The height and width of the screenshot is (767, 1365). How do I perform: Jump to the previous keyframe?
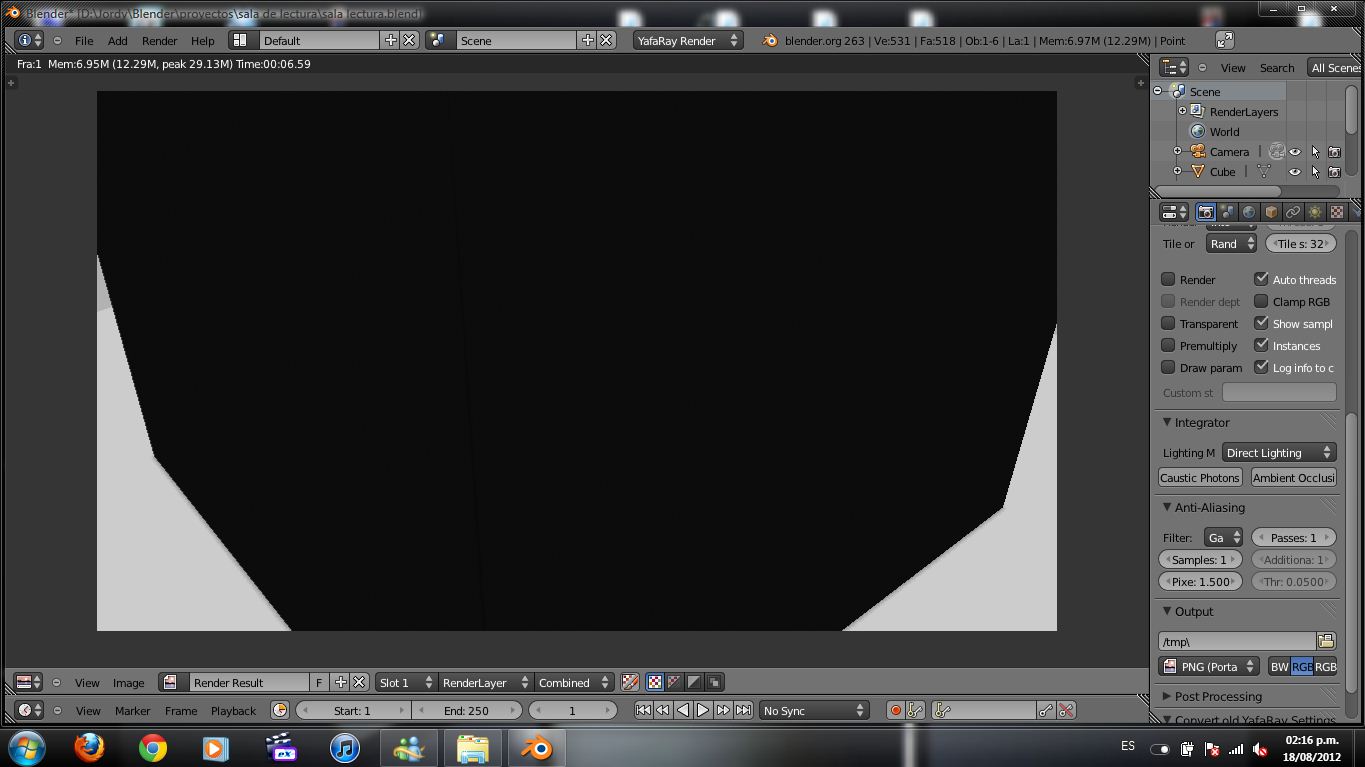tap(663, 710)
